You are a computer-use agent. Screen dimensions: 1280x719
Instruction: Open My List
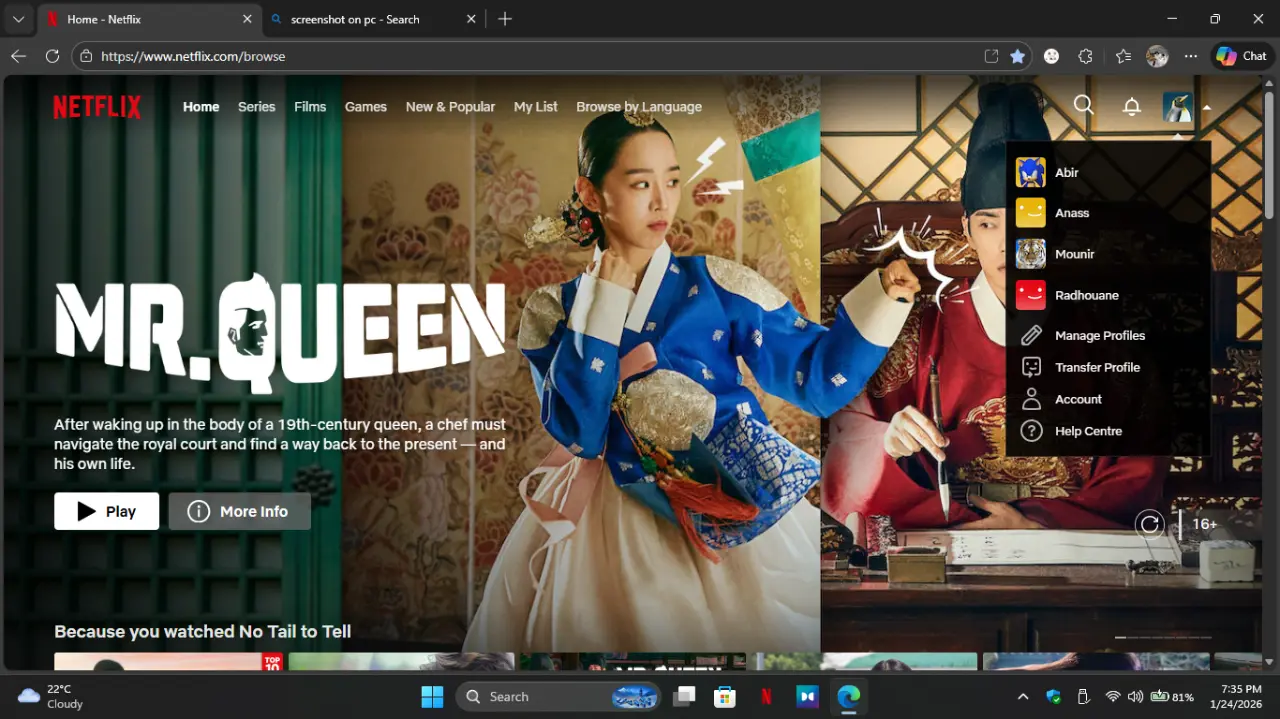tap(536, 107)
